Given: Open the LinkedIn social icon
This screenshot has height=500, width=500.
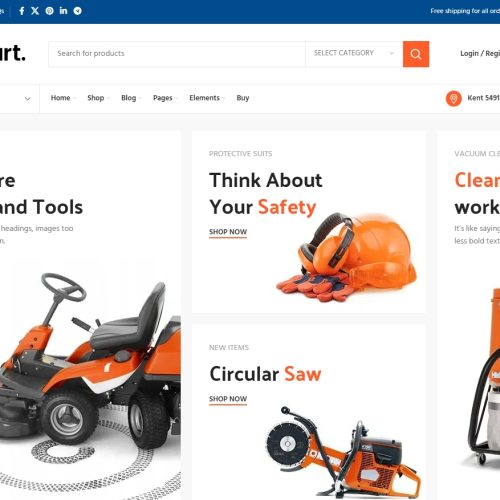Looking at the screenshot, I should (63, 11).
